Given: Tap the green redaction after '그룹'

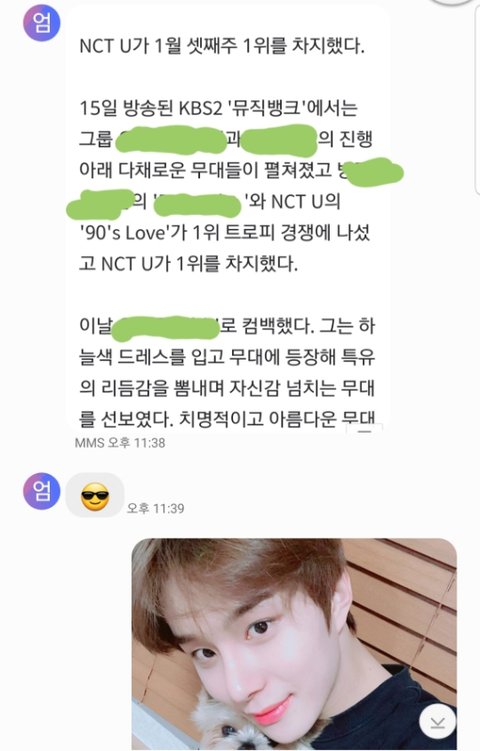Looking at the screenshot, I should [x=171, y=139].
